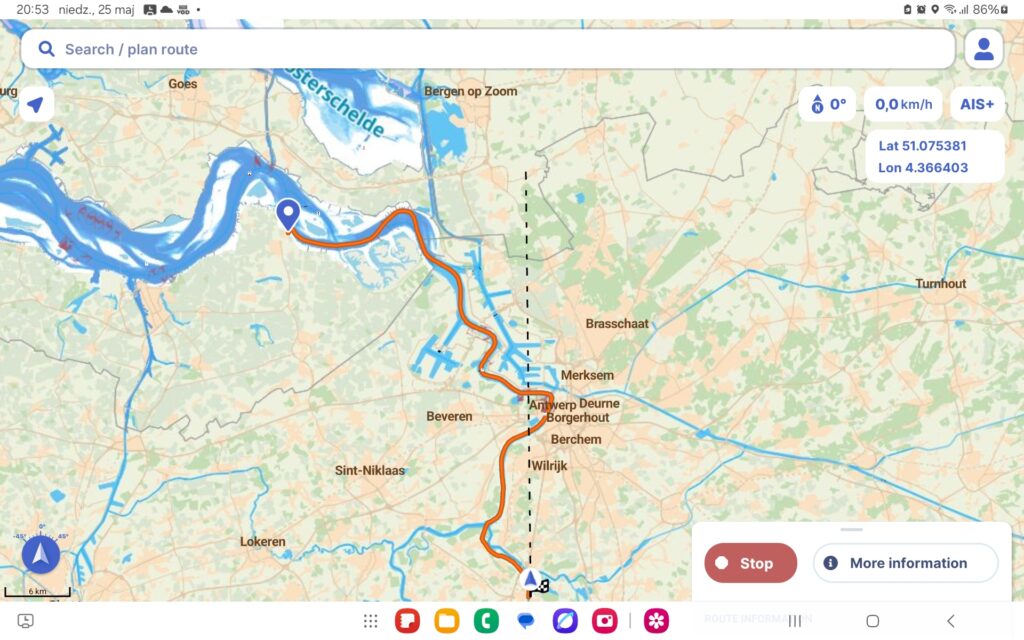Open the app drawer grid

pyautogui.click(x=371, y=621)
